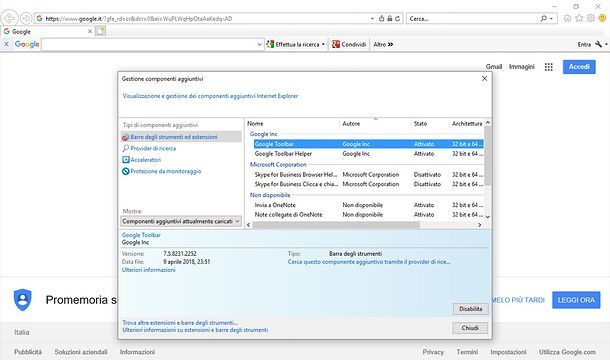
Task: Open the Home page icon
Action: (x=568, y=18)
